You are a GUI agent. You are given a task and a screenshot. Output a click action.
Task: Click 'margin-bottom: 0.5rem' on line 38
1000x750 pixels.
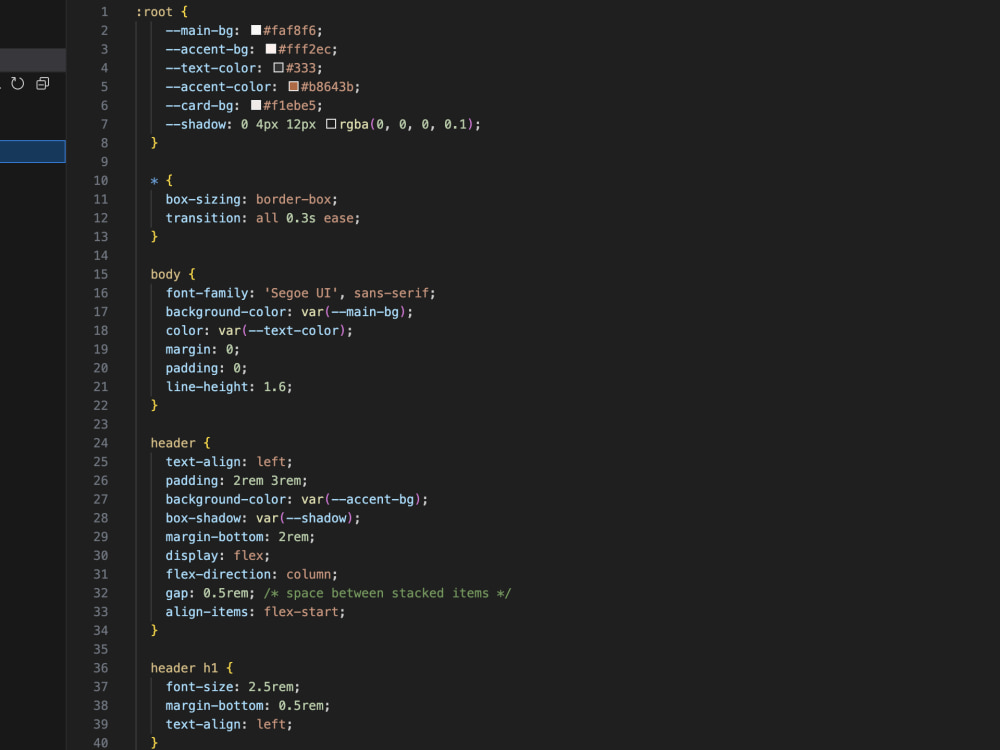coord(244,705)
